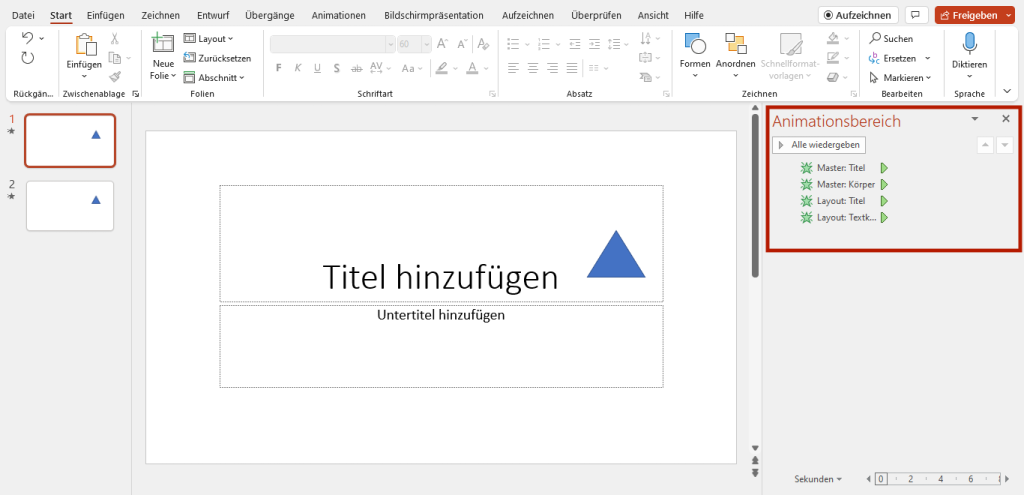Click the Einfügen paste clipboard icon
1024x495 pixels.
click(84, 44)
